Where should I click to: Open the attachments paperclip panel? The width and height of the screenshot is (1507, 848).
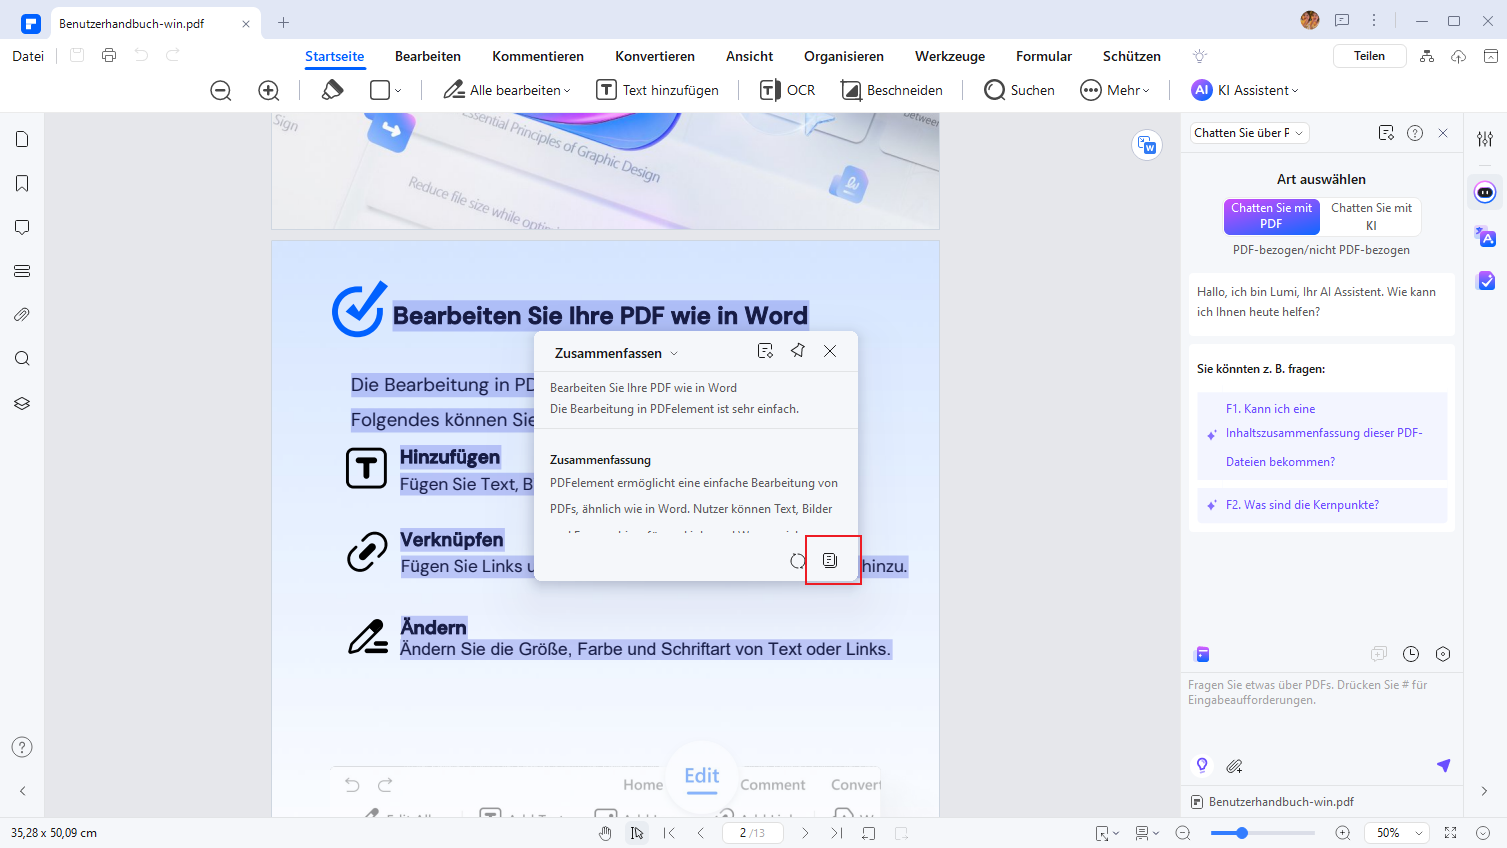(22, 314)
